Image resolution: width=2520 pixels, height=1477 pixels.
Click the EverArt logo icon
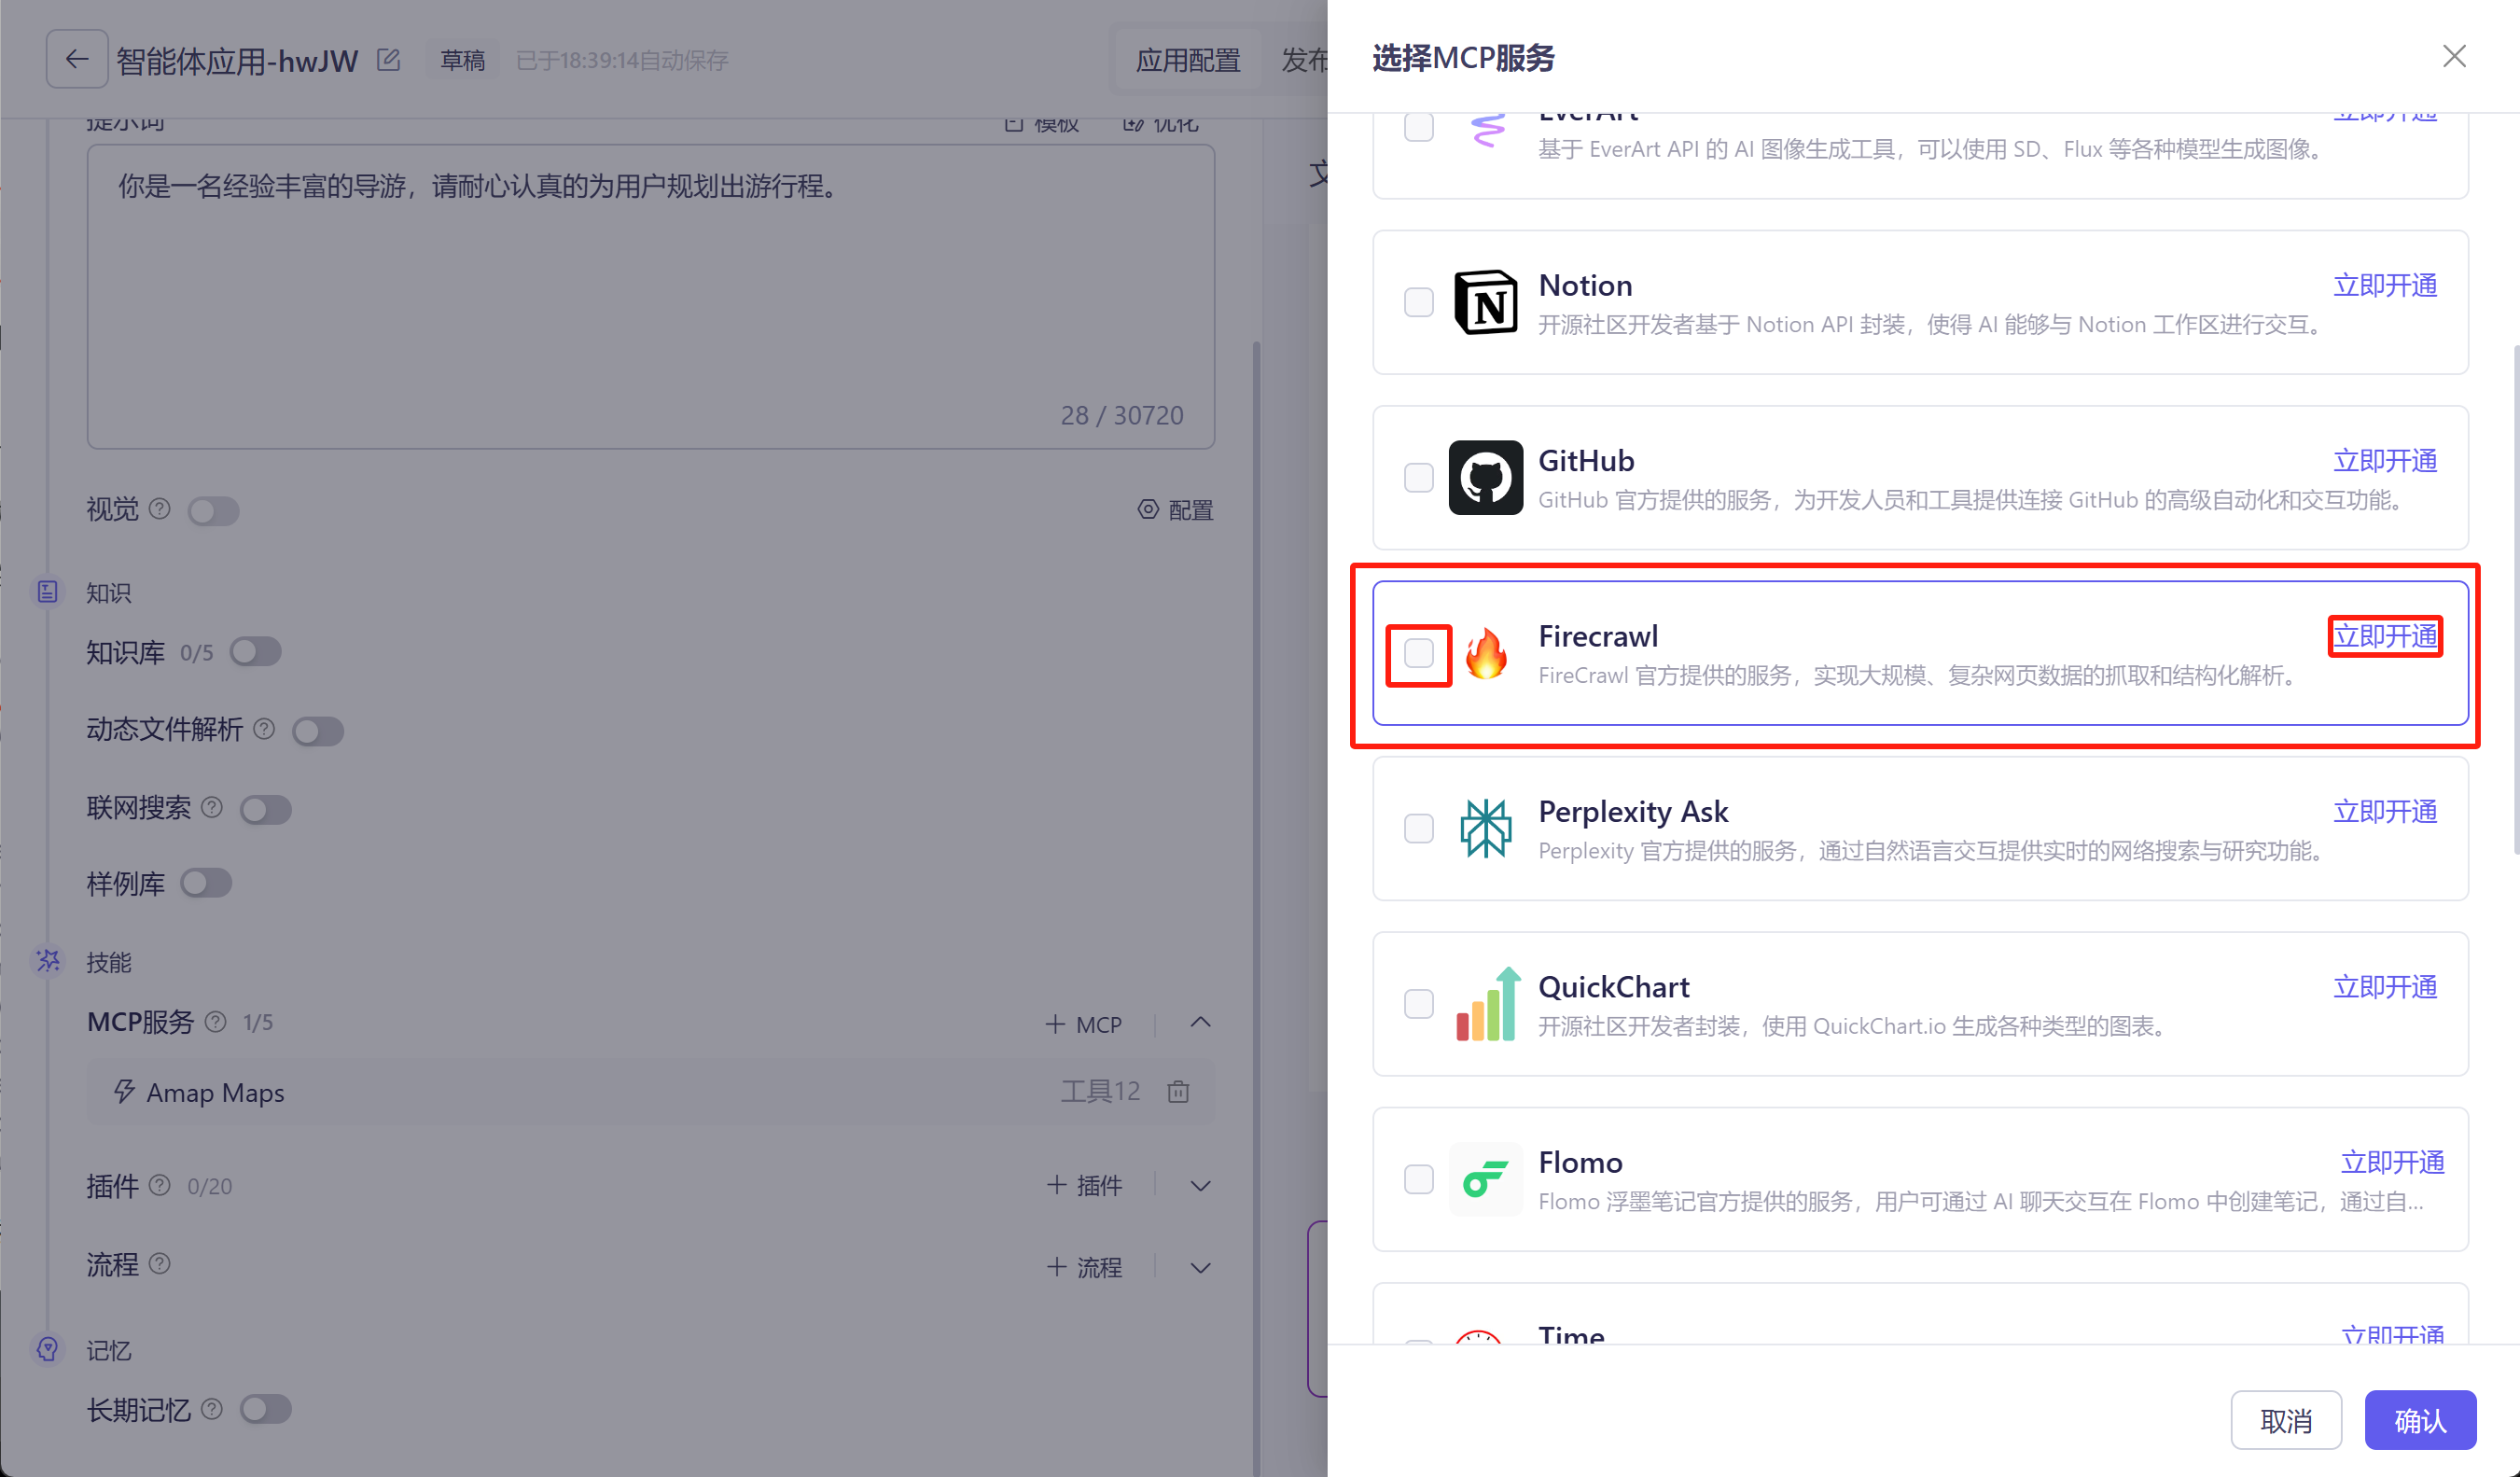[x=1487, y=130]
